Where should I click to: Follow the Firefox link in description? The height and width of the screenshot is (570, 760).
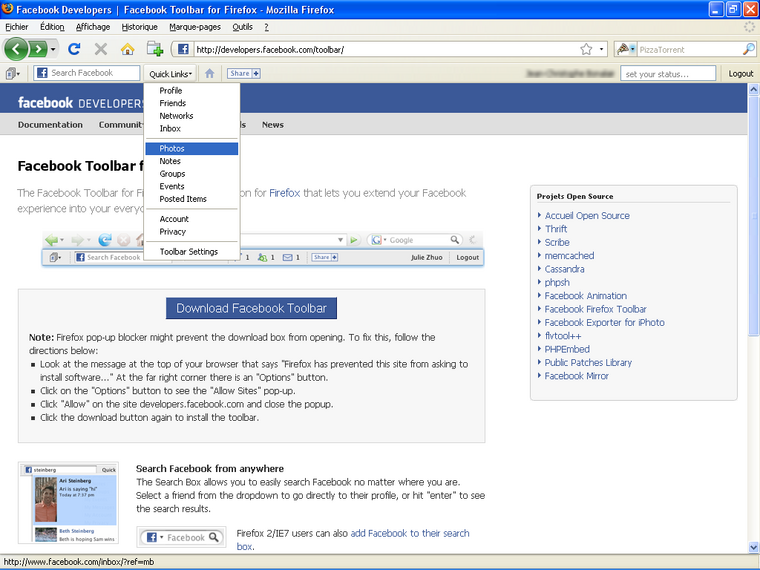285,193
